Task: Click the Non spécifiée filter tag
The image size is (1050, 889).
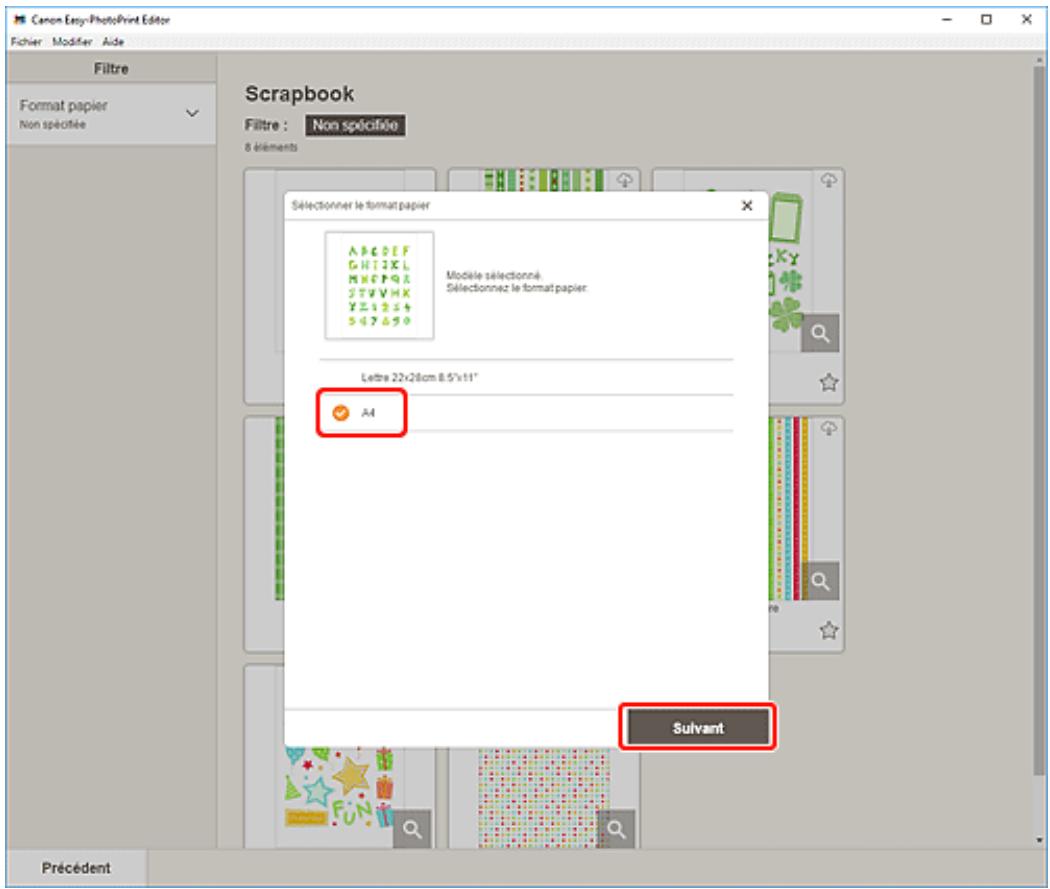Action: (355, 125)
